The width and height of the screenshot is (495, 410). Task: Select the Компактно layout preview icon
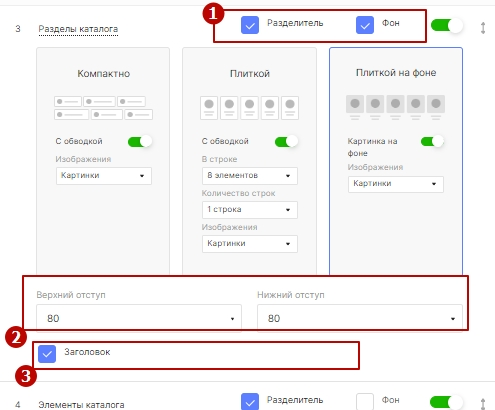click(x=103, y=108)
